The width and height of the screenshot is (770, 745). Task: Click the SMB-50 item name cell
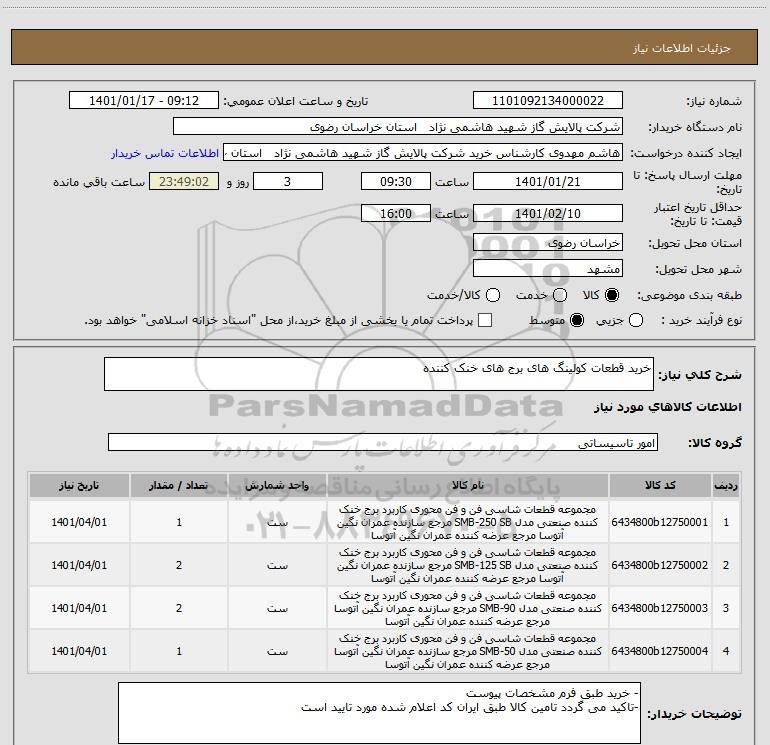point(468,651)
